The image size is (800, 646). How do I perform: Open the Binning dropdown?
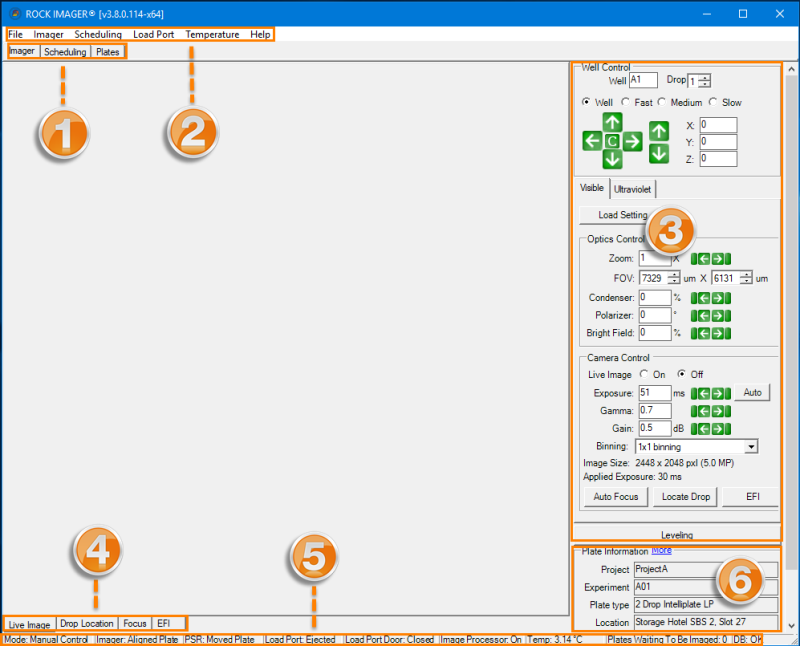pyautogui.click(x=751, y=446)
